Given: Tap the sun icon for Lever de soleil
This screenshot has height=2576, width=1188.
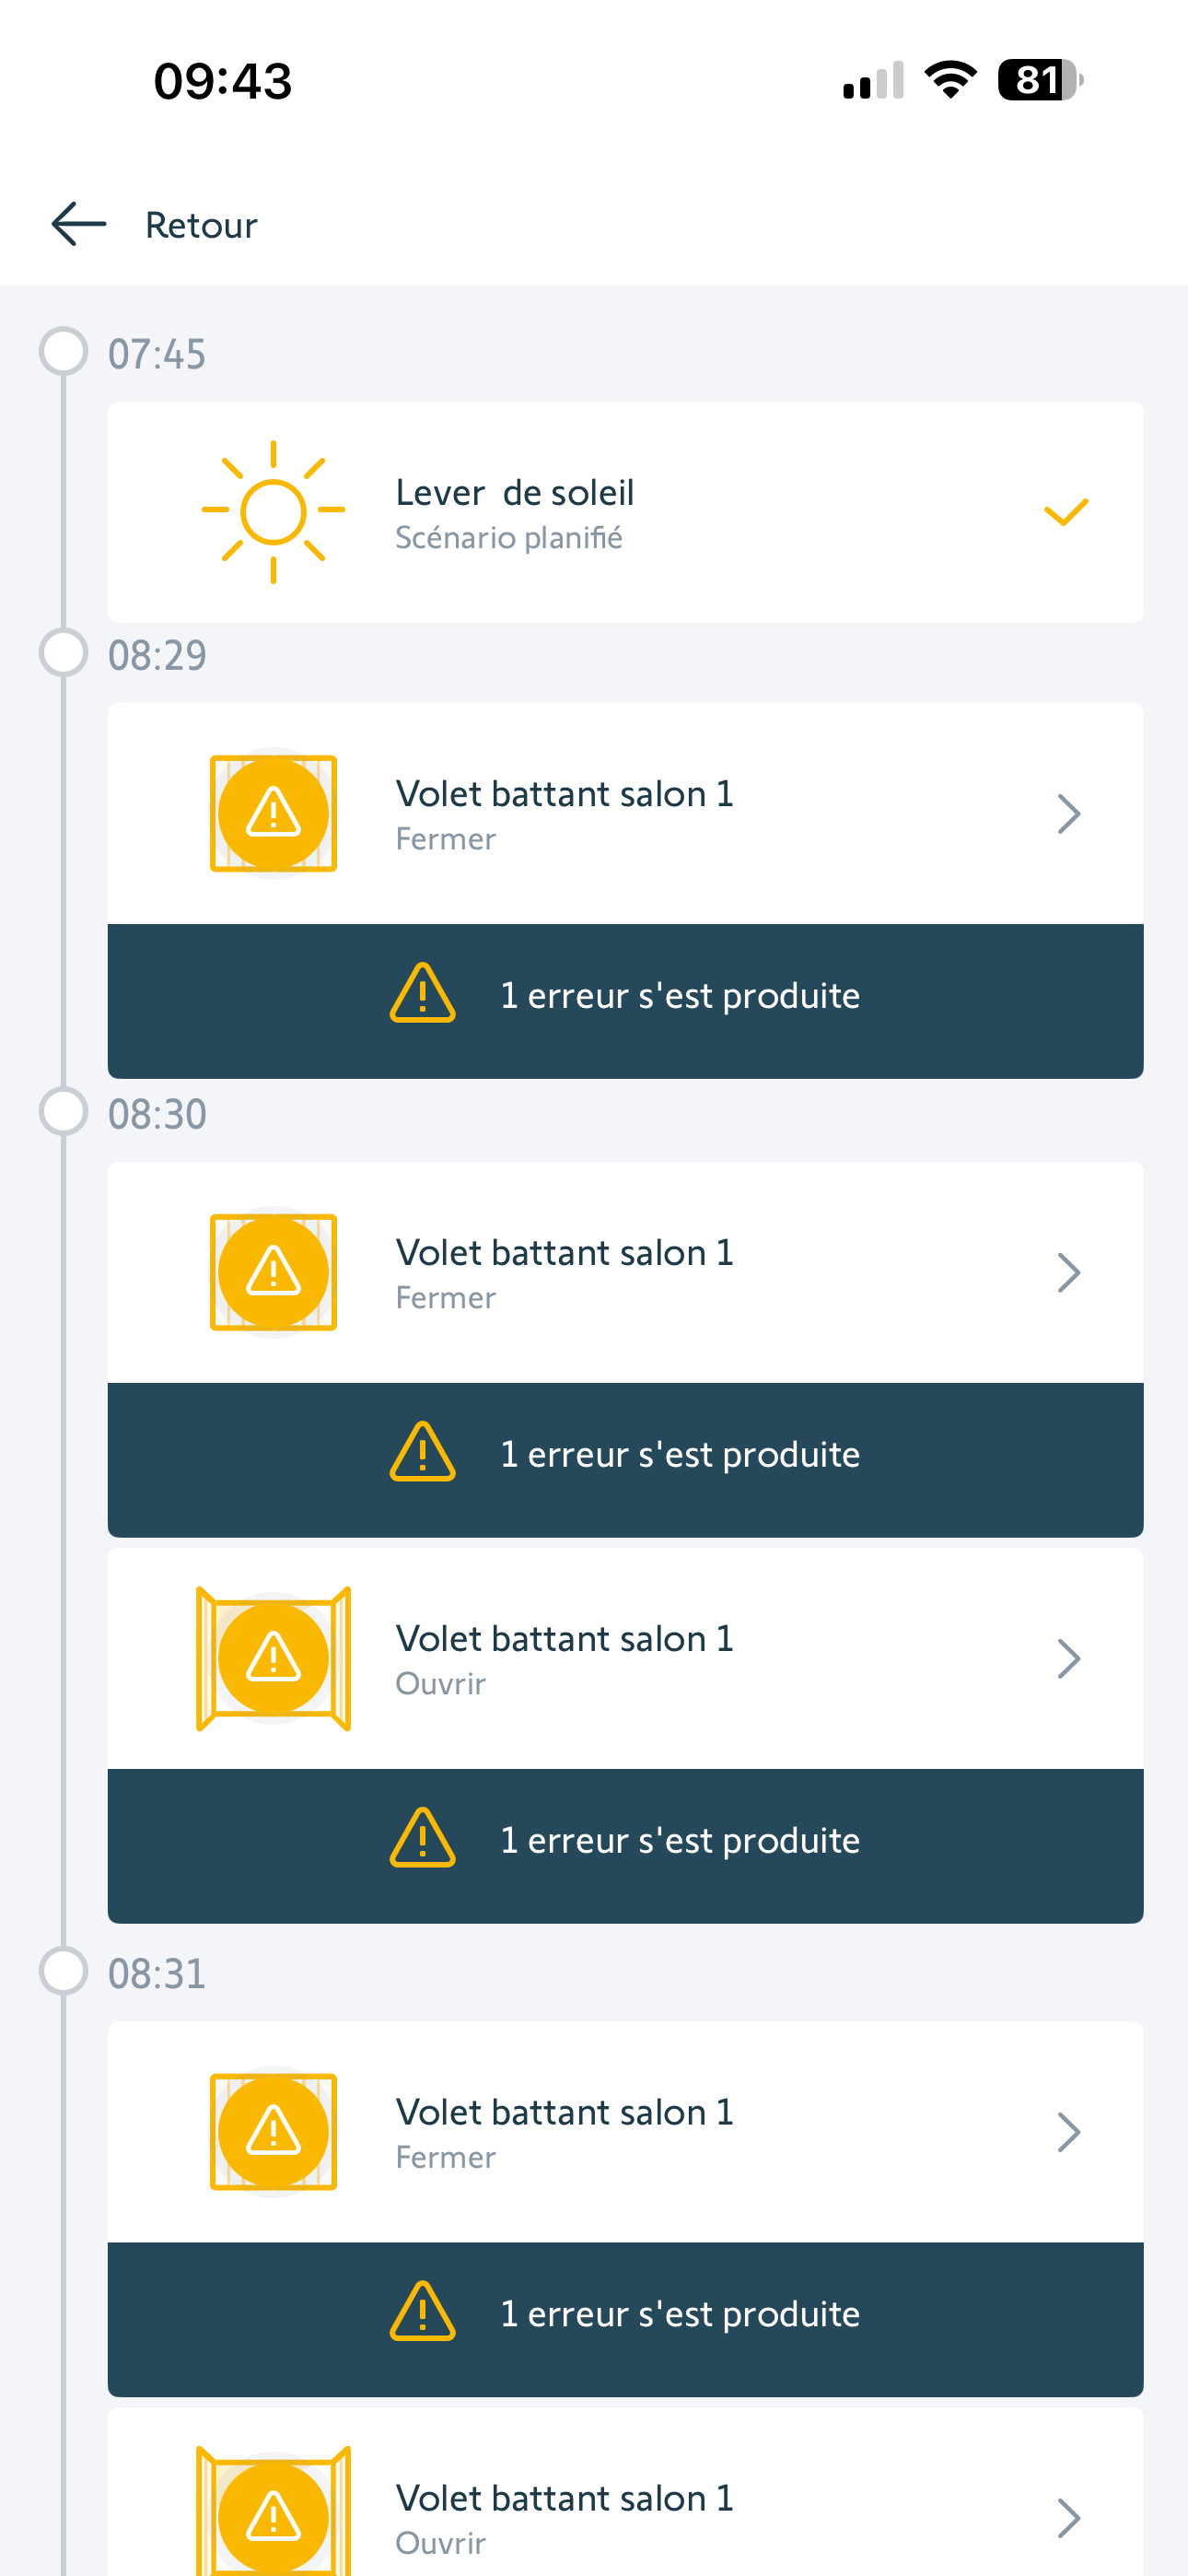Looking at the screenshot, I should click(x=273, y=512).
